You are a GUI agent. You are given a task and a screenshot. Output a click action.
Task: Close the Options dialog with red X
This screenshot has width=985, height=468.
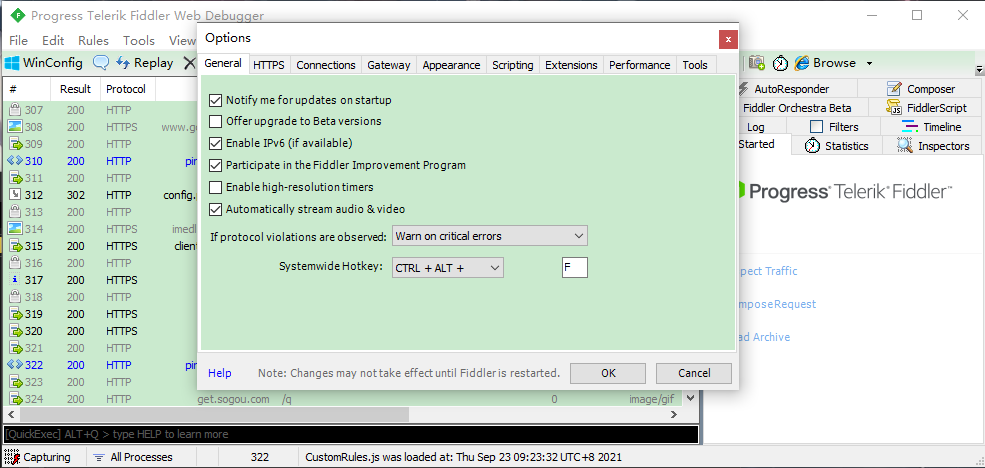pos(728,40)
